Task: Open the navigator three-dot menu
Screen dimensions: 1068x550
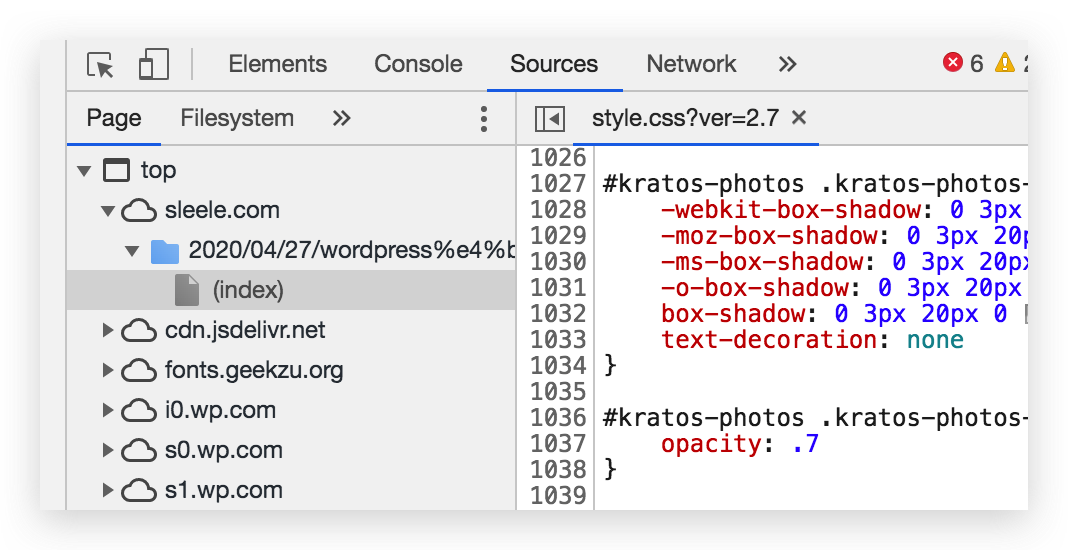Action: tap(484, 119)
